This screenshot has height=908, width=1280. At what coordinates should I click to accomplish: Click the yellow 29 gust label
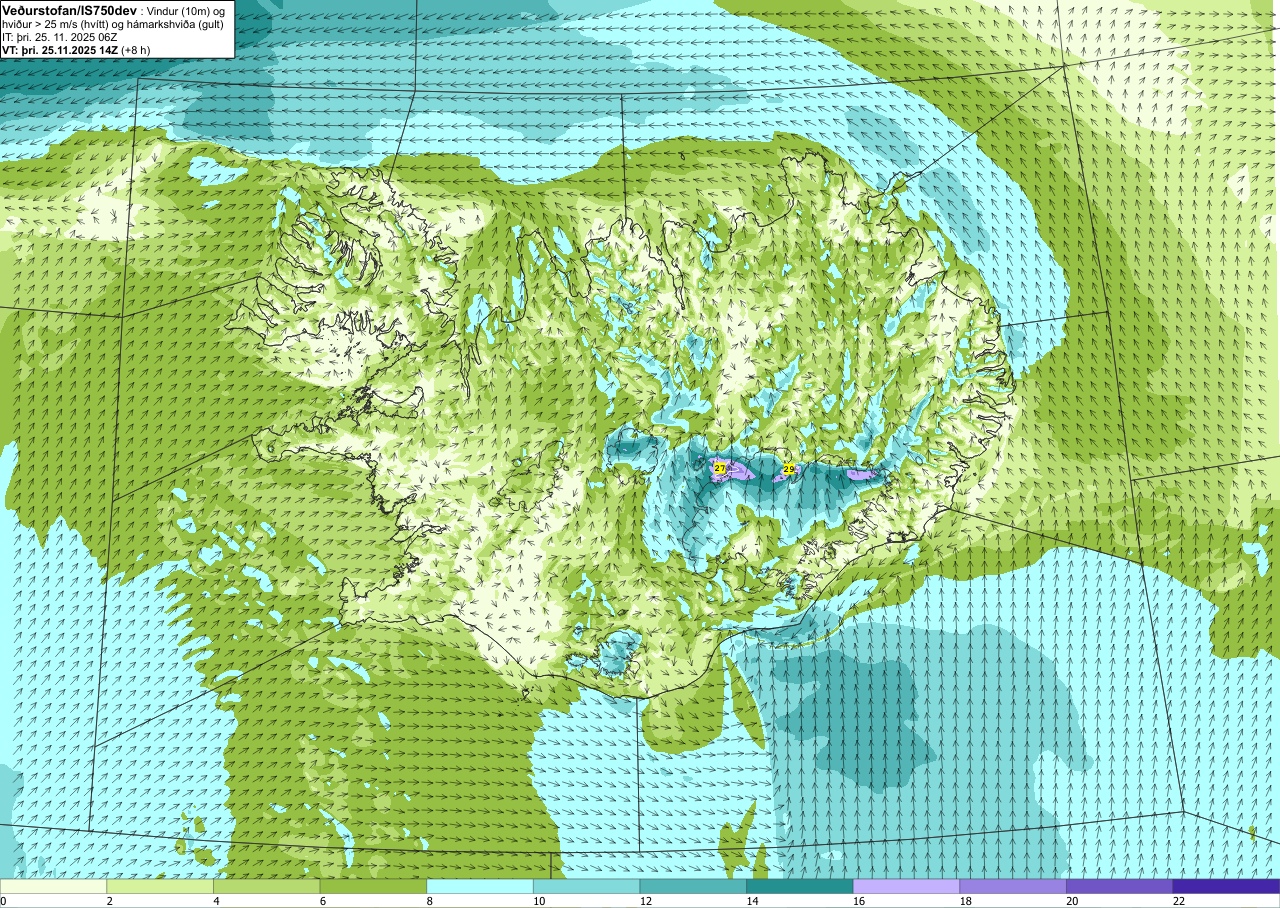789,469
